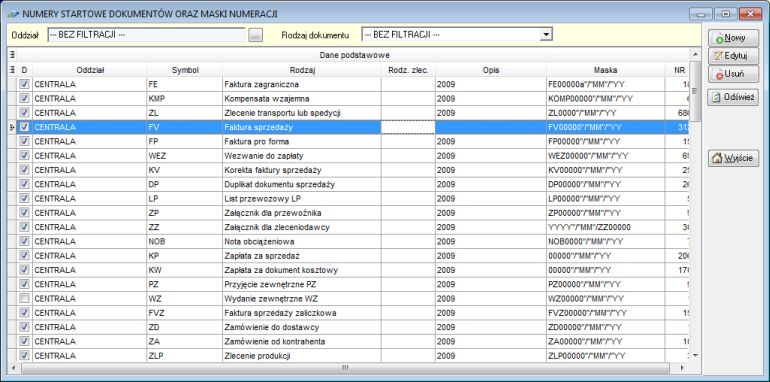The height and width of the screenshot is (382, 770).
Task: Select 'Korekta faktury sprzedaży' cell
Action: point(302,170)
